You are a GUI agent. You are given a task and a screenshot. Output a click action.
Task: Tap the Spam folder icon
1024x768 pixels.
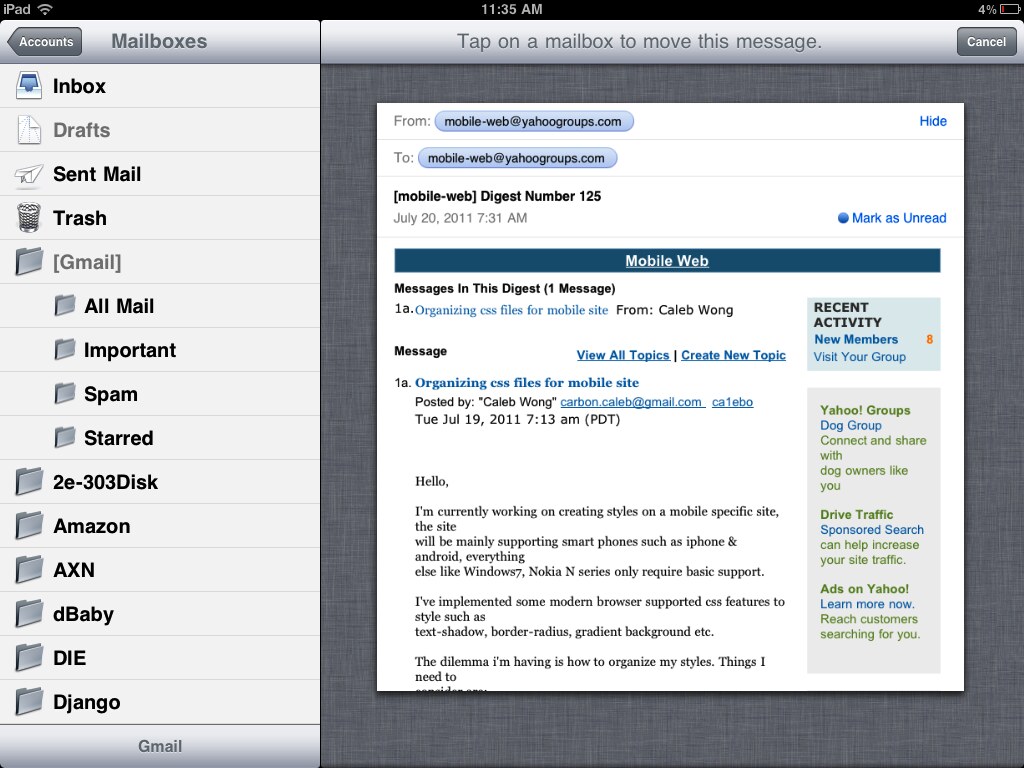tap(64, 393)
